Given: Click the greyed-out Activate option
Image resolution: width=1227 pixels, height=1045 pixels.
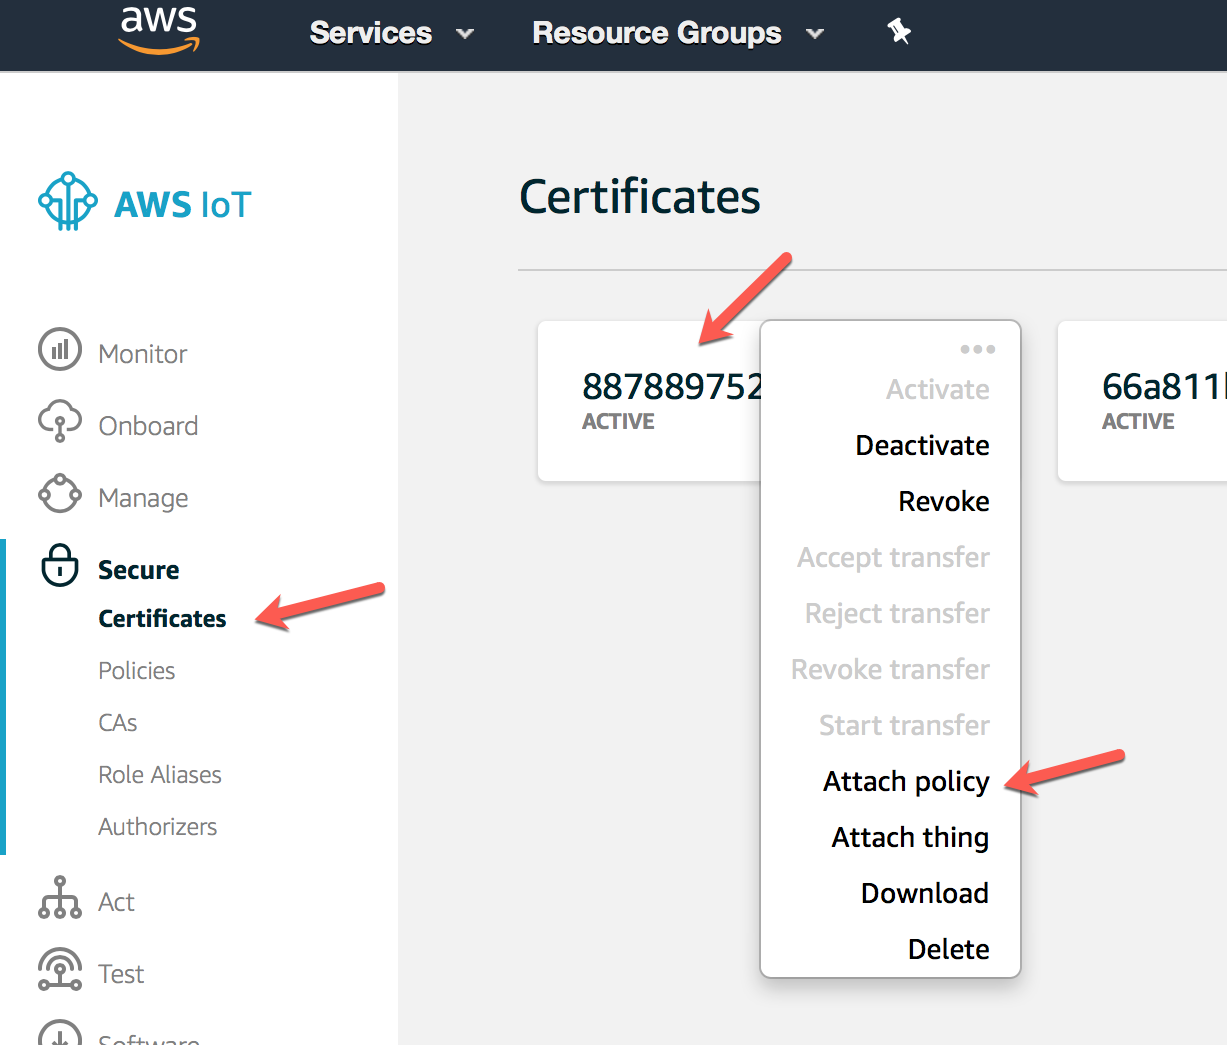Looking at the screenshot, I should pyautogui.click(x=938, y=389).
